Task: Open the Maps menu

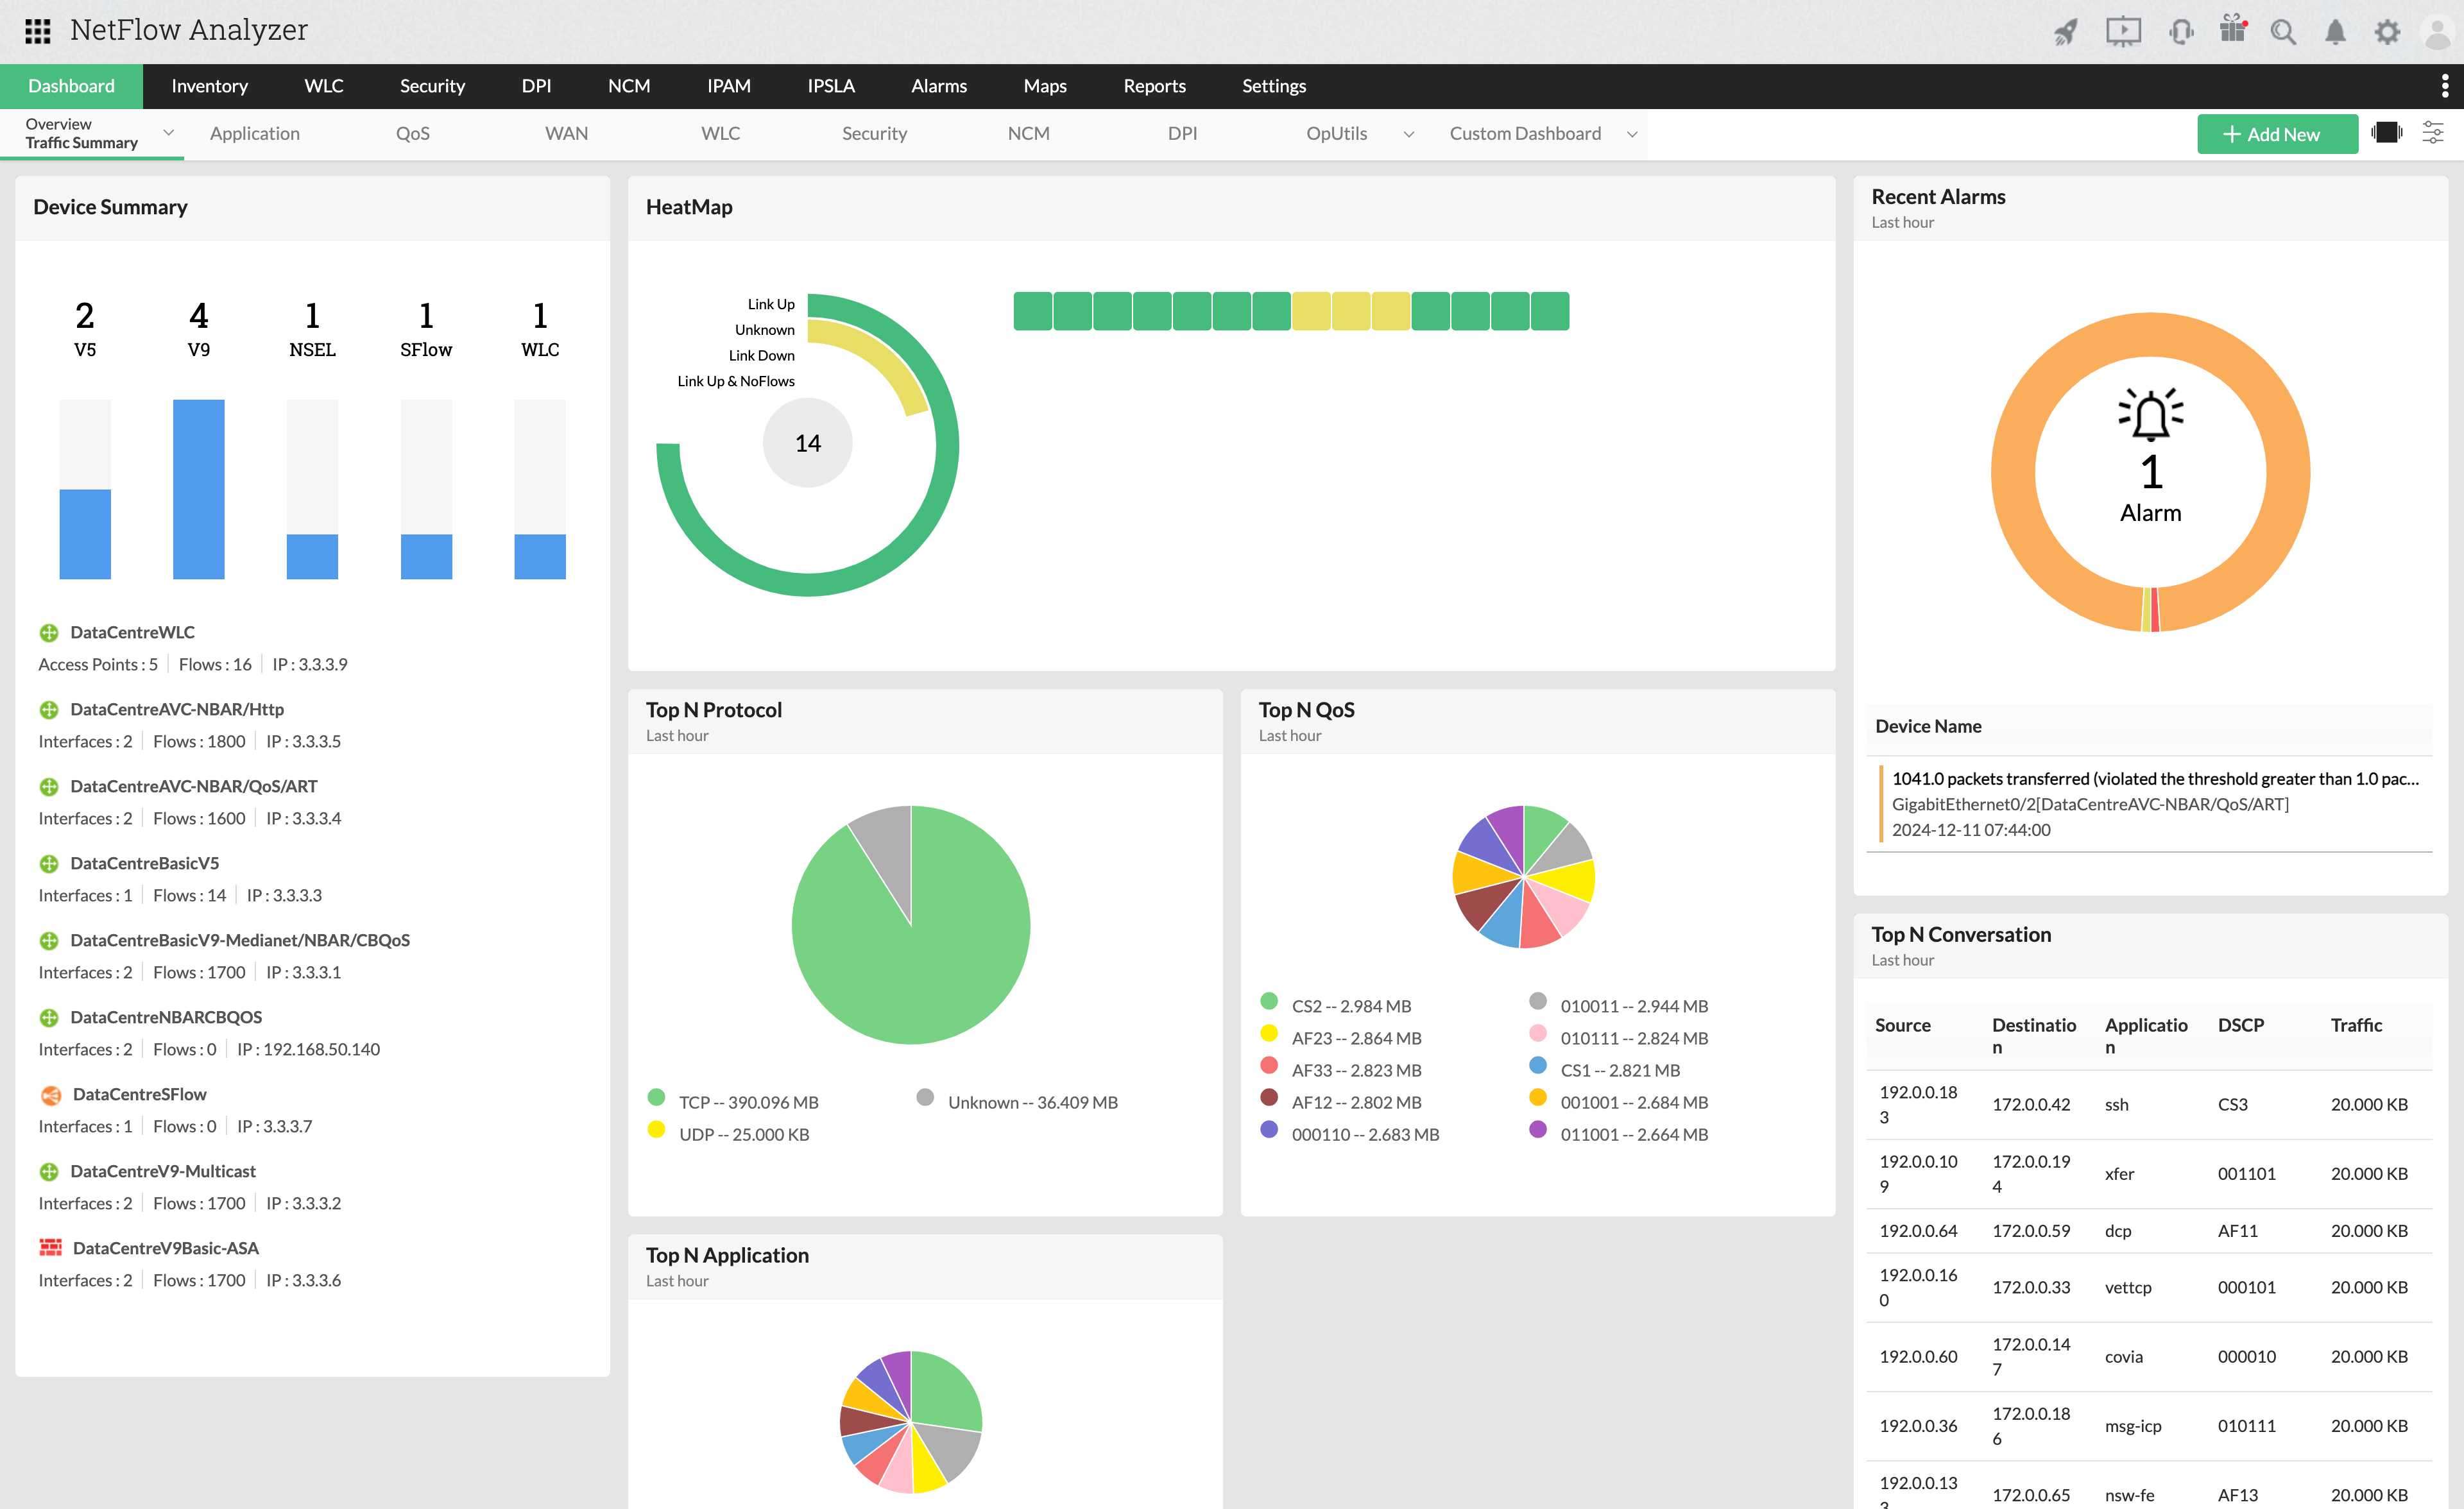Action: tap(1045, 86)
